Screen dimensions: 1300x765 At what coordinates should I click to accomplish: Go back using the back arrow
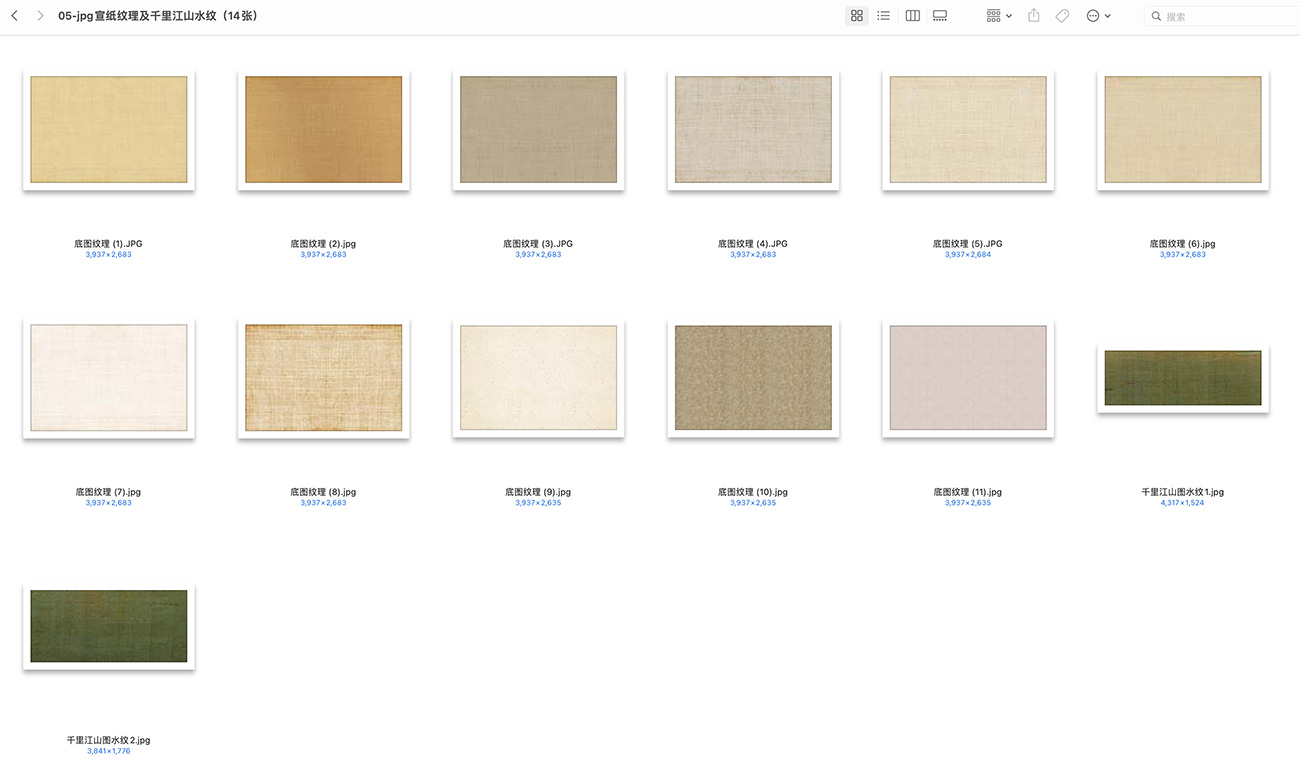(14, 16)
